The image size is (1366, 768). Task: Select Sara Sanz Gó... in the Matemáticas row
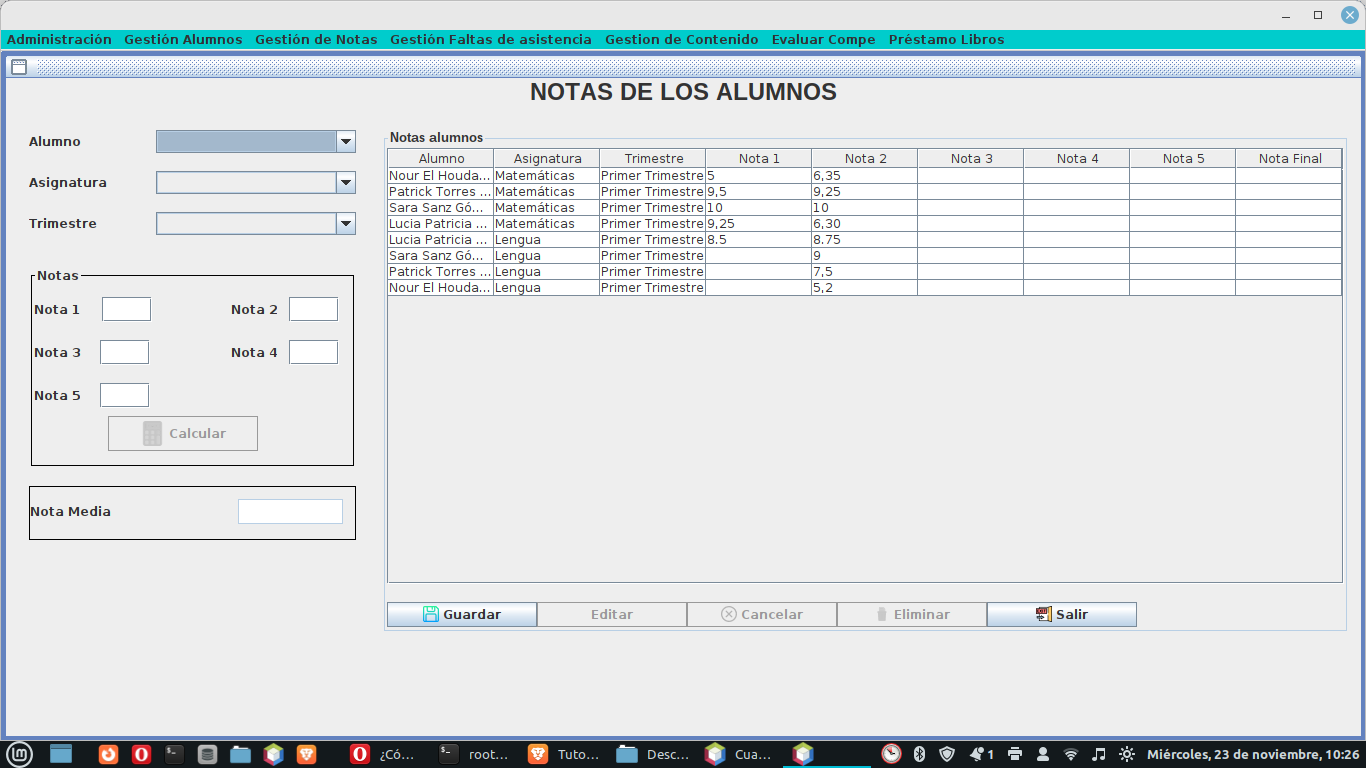[441, 207]
